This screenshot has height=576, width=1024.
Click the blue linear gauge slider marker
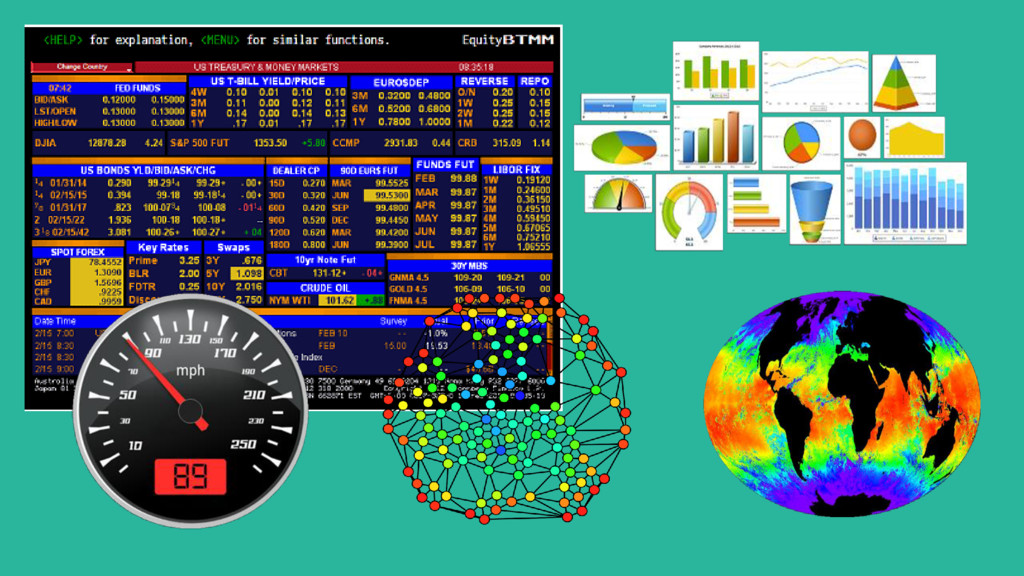(x=633, y=99)
